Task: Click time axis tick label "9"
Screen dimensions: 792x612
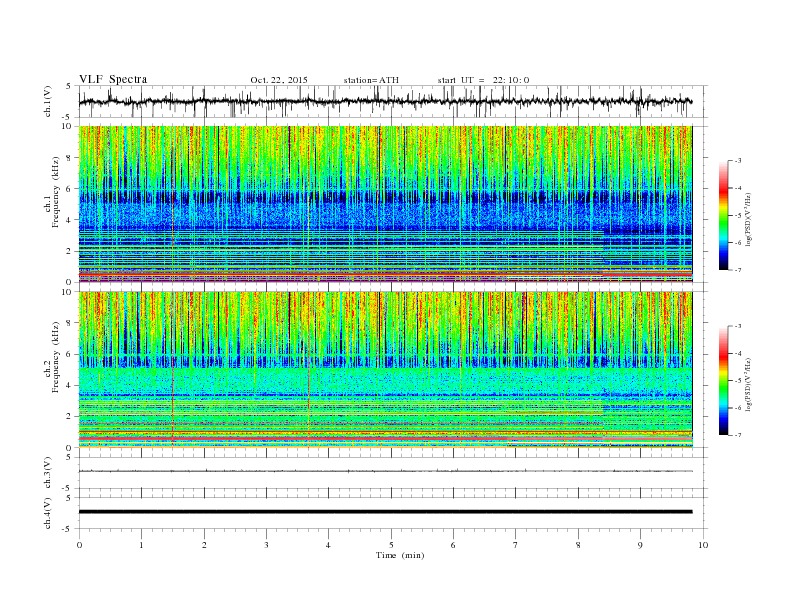Action: coord(640,545)
